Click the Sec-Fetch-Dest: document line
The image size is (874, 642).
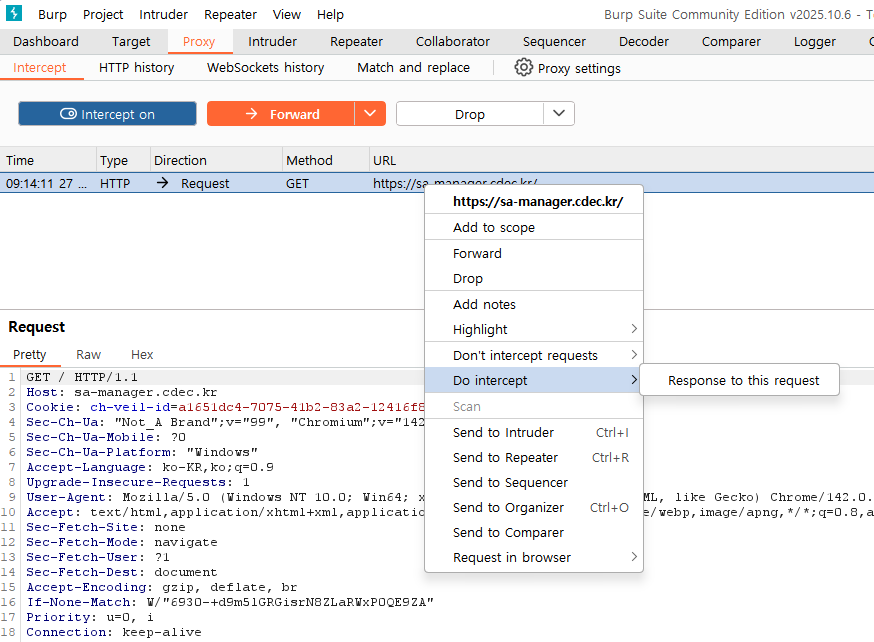[122, 572]
